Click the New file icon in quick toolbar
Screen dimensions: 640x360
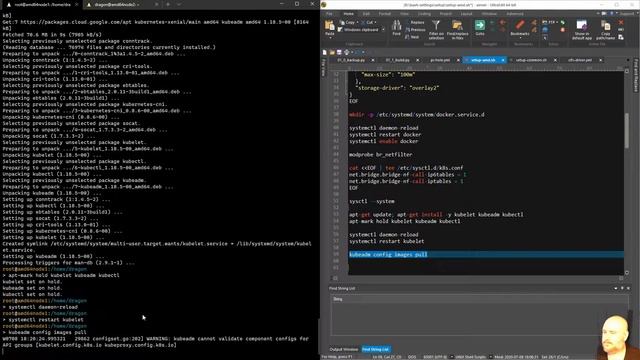click(x=325, y=52)
